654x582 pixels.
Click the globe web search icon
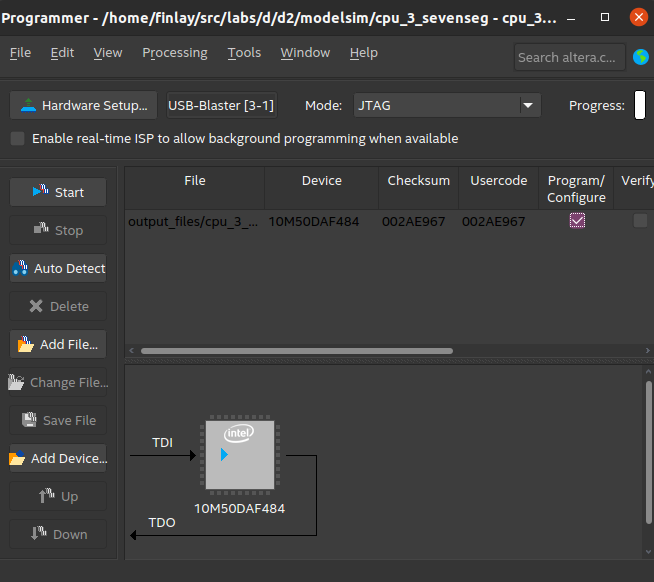coord(641,57)
